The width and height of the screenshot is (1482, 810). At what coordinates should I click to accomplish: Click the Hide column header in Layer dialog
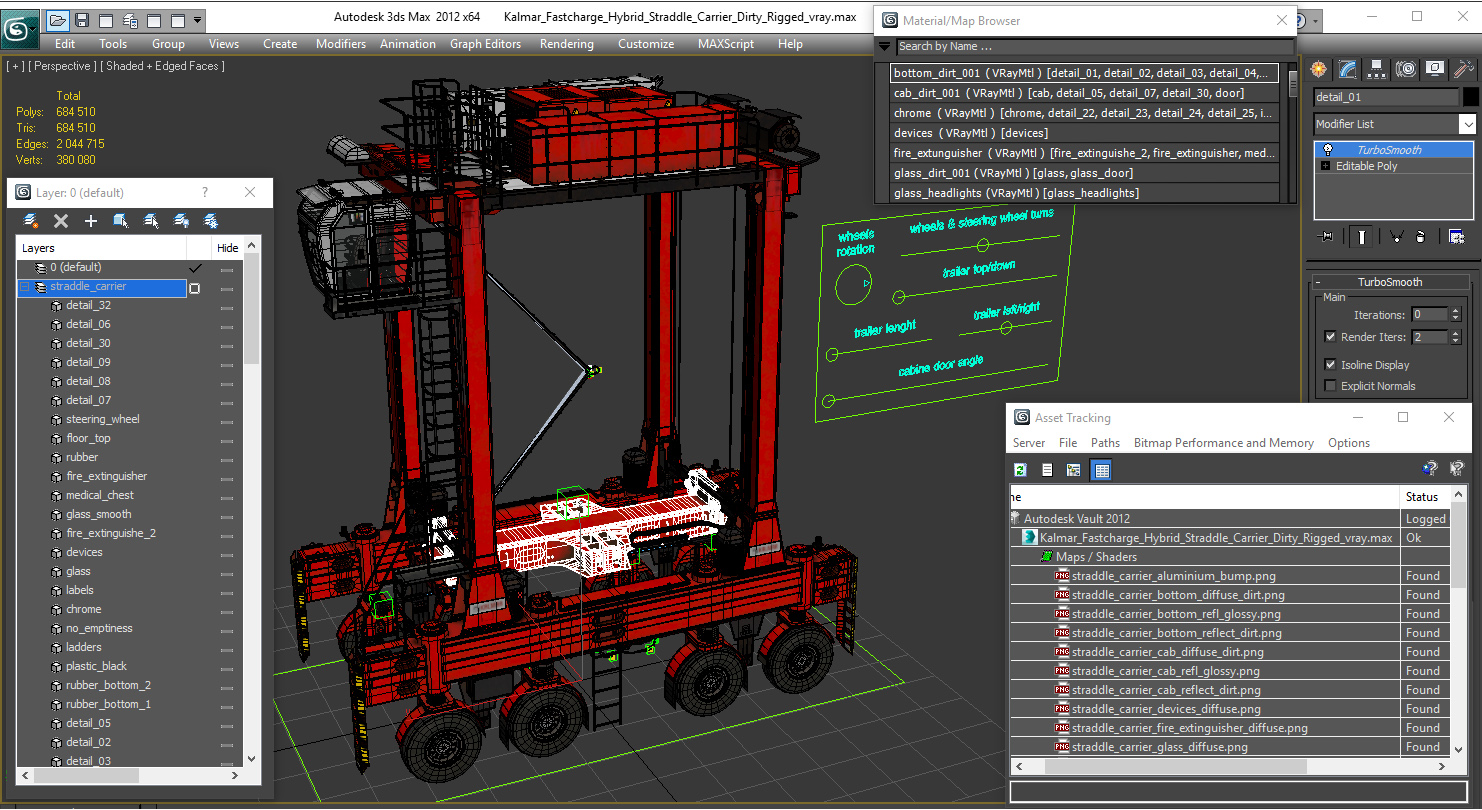(x=228, y=248)
